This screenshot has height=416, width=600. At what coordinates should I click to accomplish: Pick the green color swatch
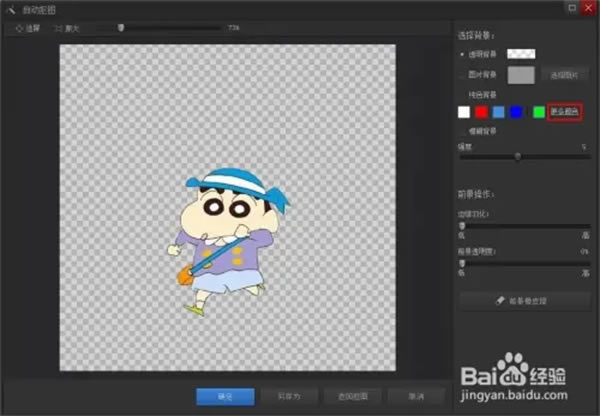[539, 112]
